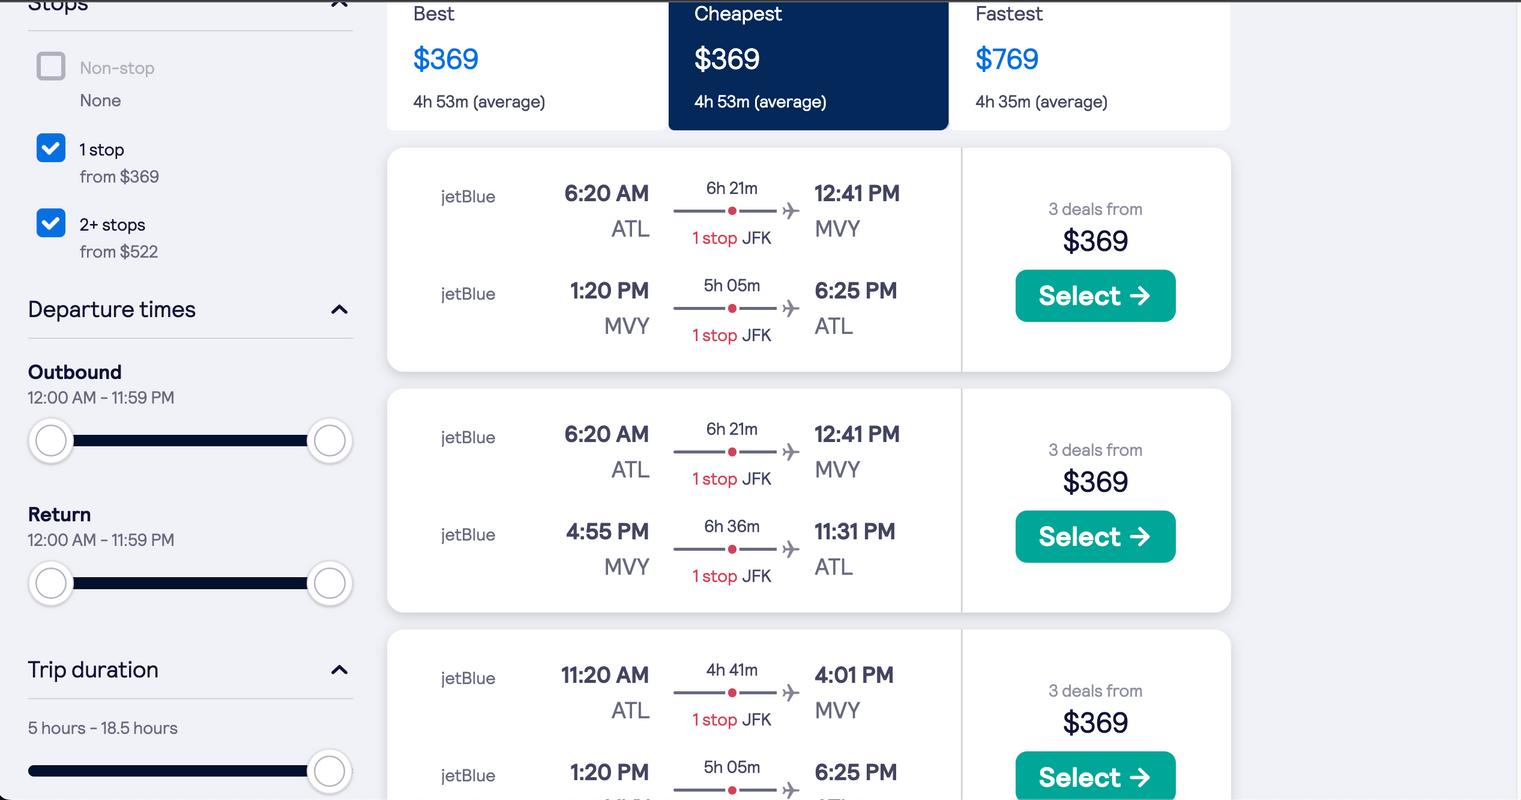Uncheck the 1 stop filter
The image size is (1521, 800).
pos(51,148)
